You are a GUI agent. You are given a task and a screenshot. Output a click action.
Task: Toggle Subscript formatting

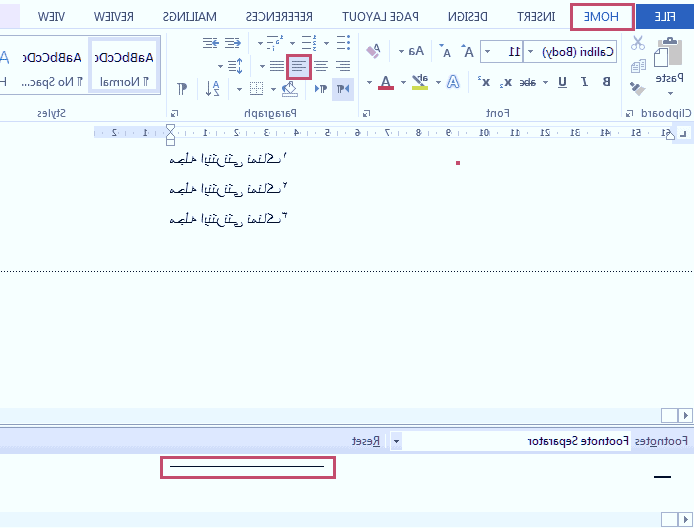pyautogui.click(x=506, y=82)
